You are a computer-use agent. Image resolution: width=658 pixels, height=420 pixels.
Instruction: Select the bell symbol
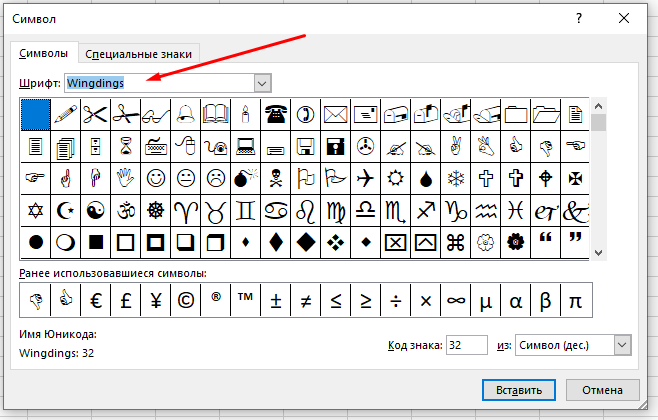tap(185, 115)
